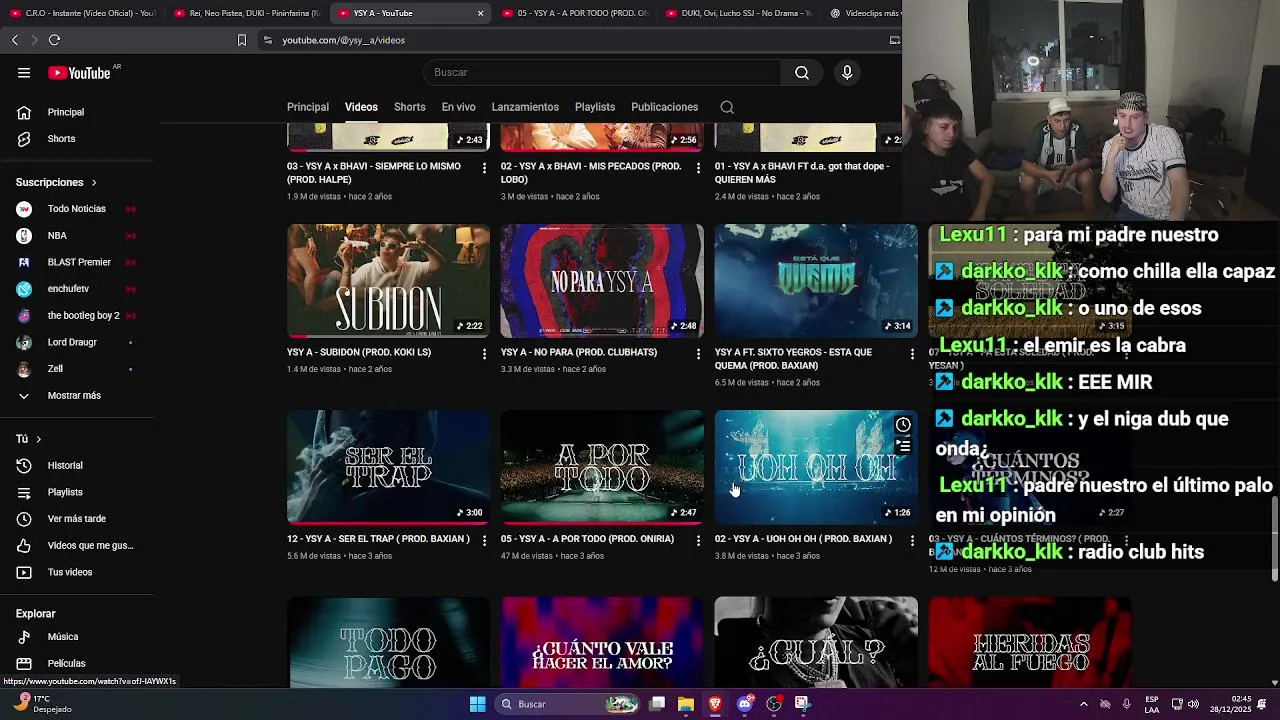Click the Windows taskbar Buscar search box
Viewport: 1280px width, 720px height.
(x=567, y=704)
